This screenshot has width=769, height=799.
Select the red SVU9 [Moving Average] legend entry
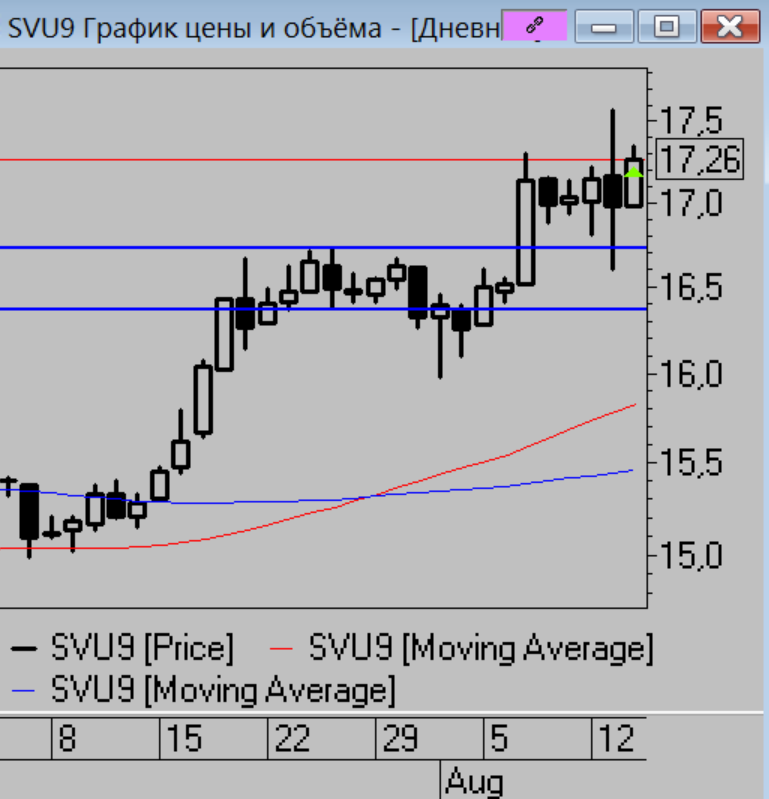(480, 648)
